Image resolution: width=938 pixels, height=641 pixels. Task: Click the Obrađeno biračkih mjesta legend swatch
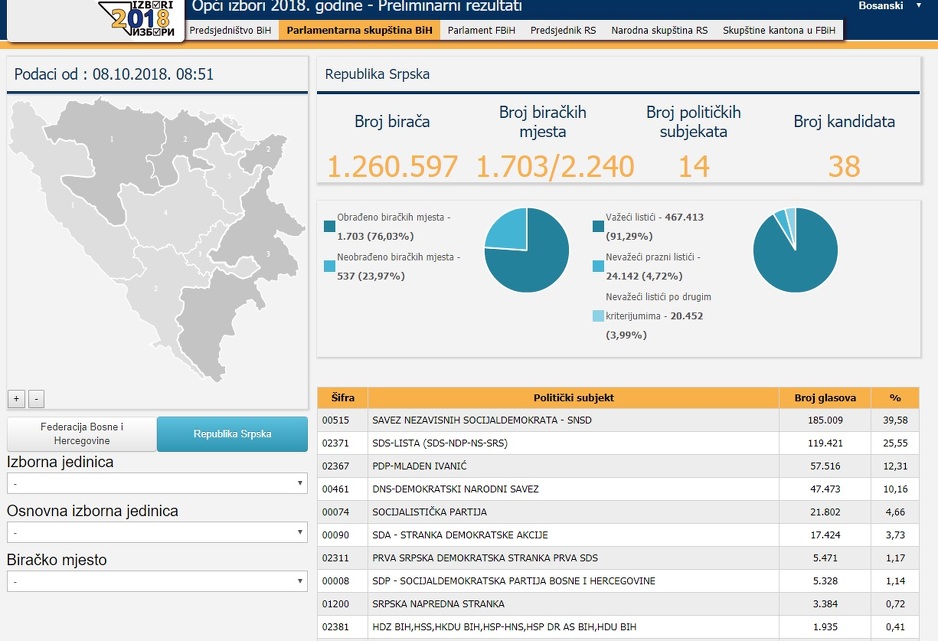click(330, 227)
